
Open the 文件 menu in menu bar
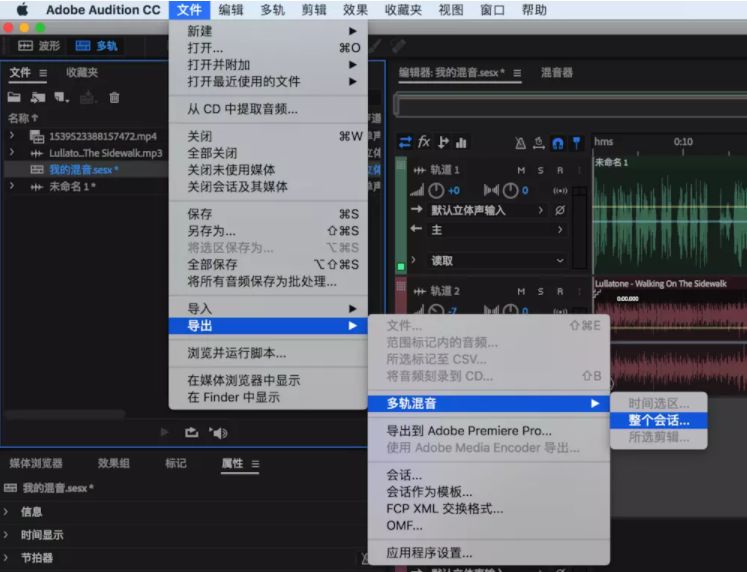[x=189, y=10]
